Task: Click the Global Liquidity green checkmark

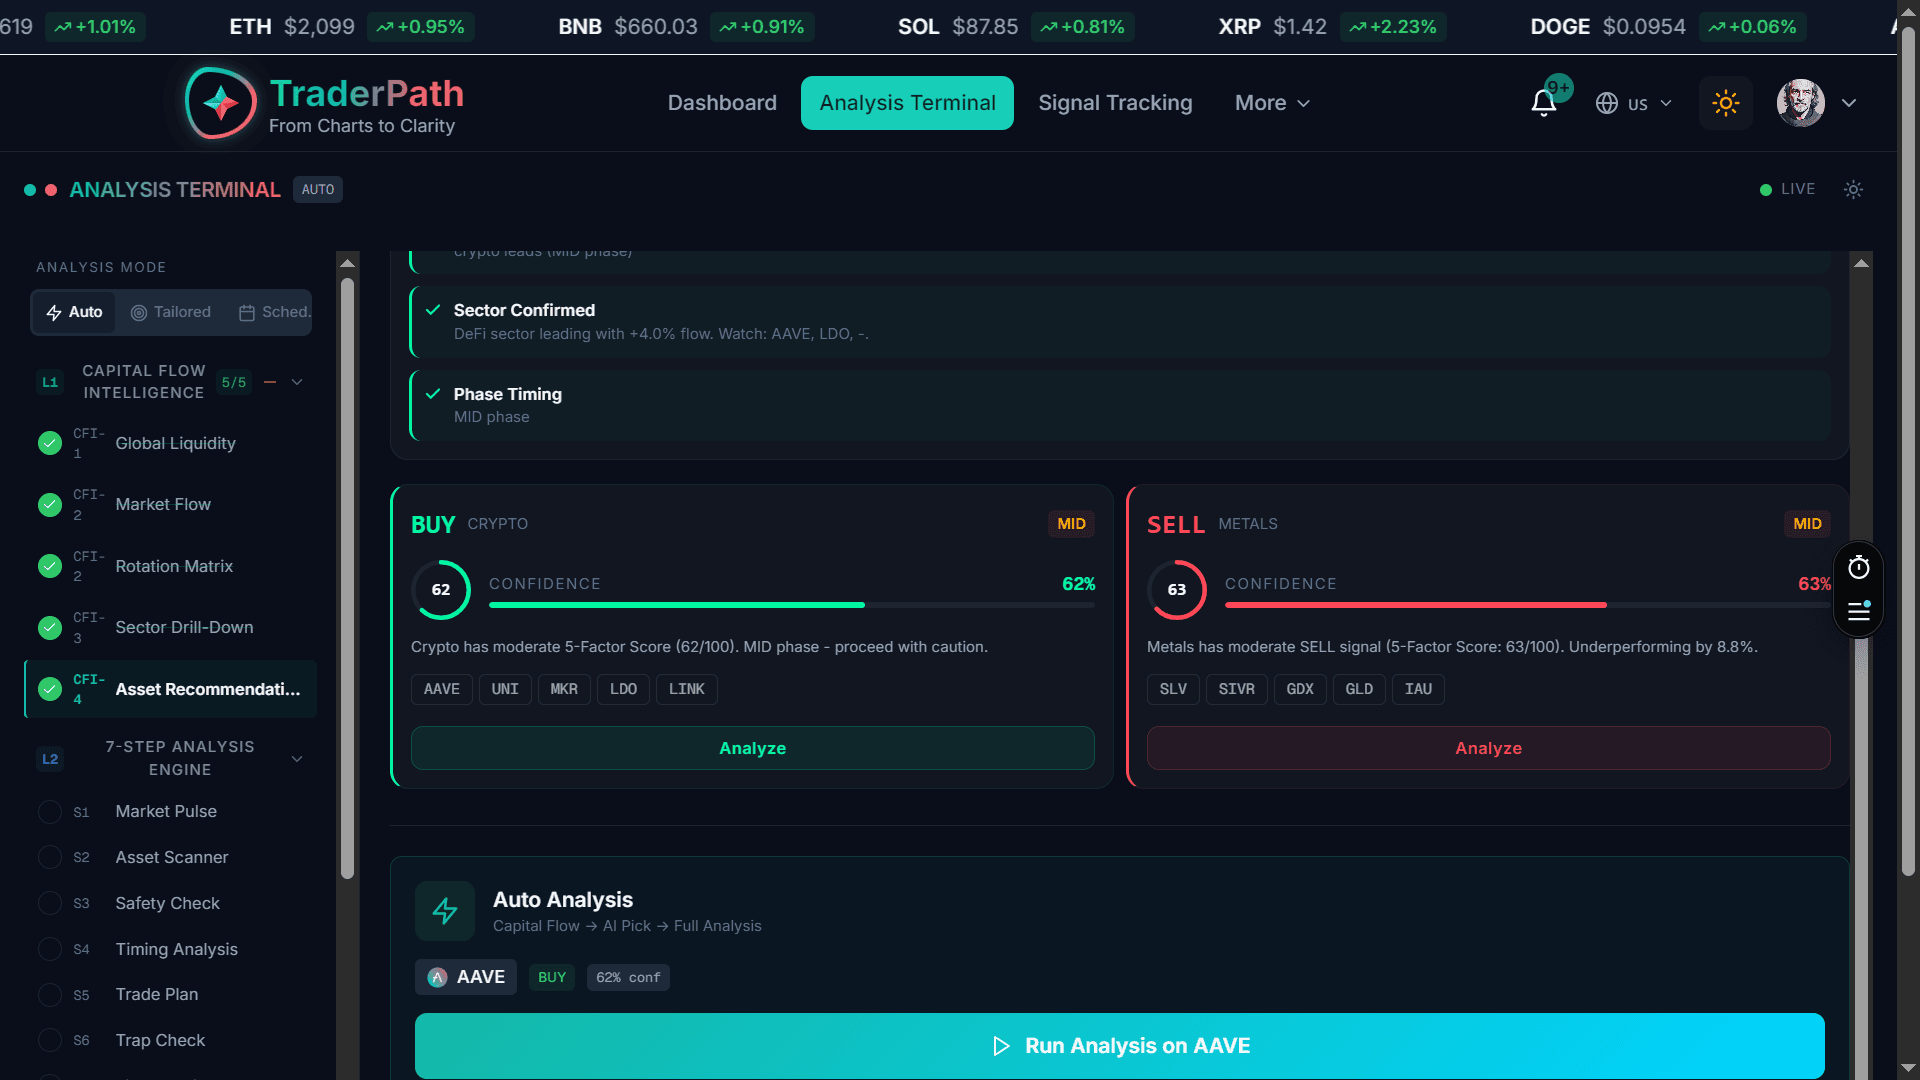Action: pos(50,443)
